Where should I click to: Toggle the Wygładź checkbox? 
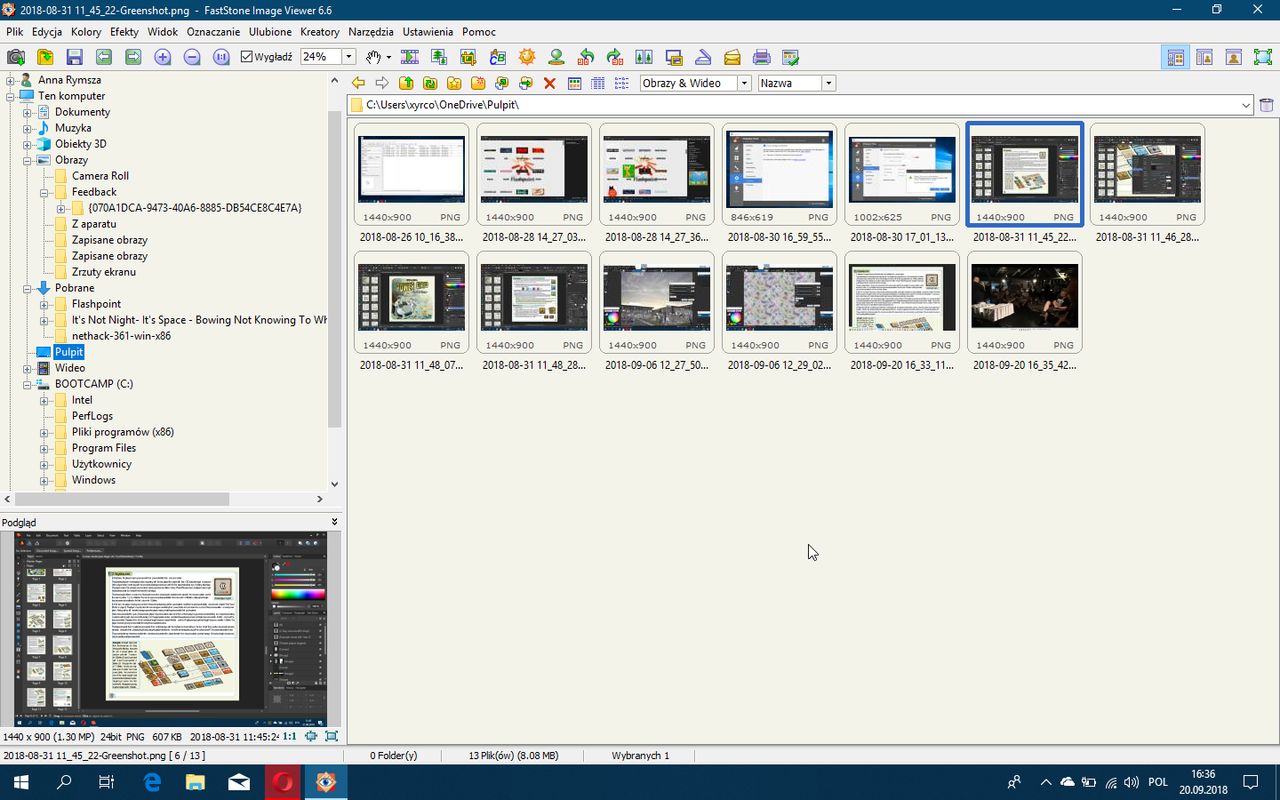[x=247, y=57]
